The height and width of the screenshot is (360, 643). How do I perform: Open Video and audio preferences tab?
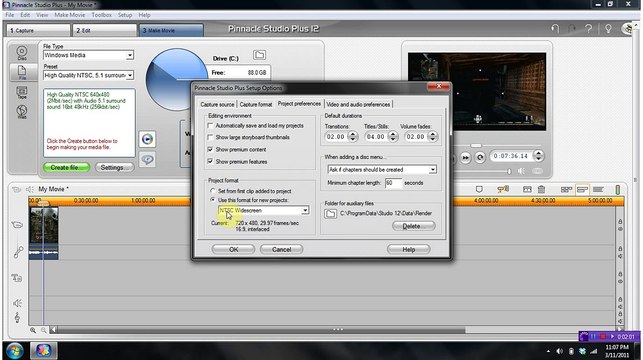pos(358,105)
